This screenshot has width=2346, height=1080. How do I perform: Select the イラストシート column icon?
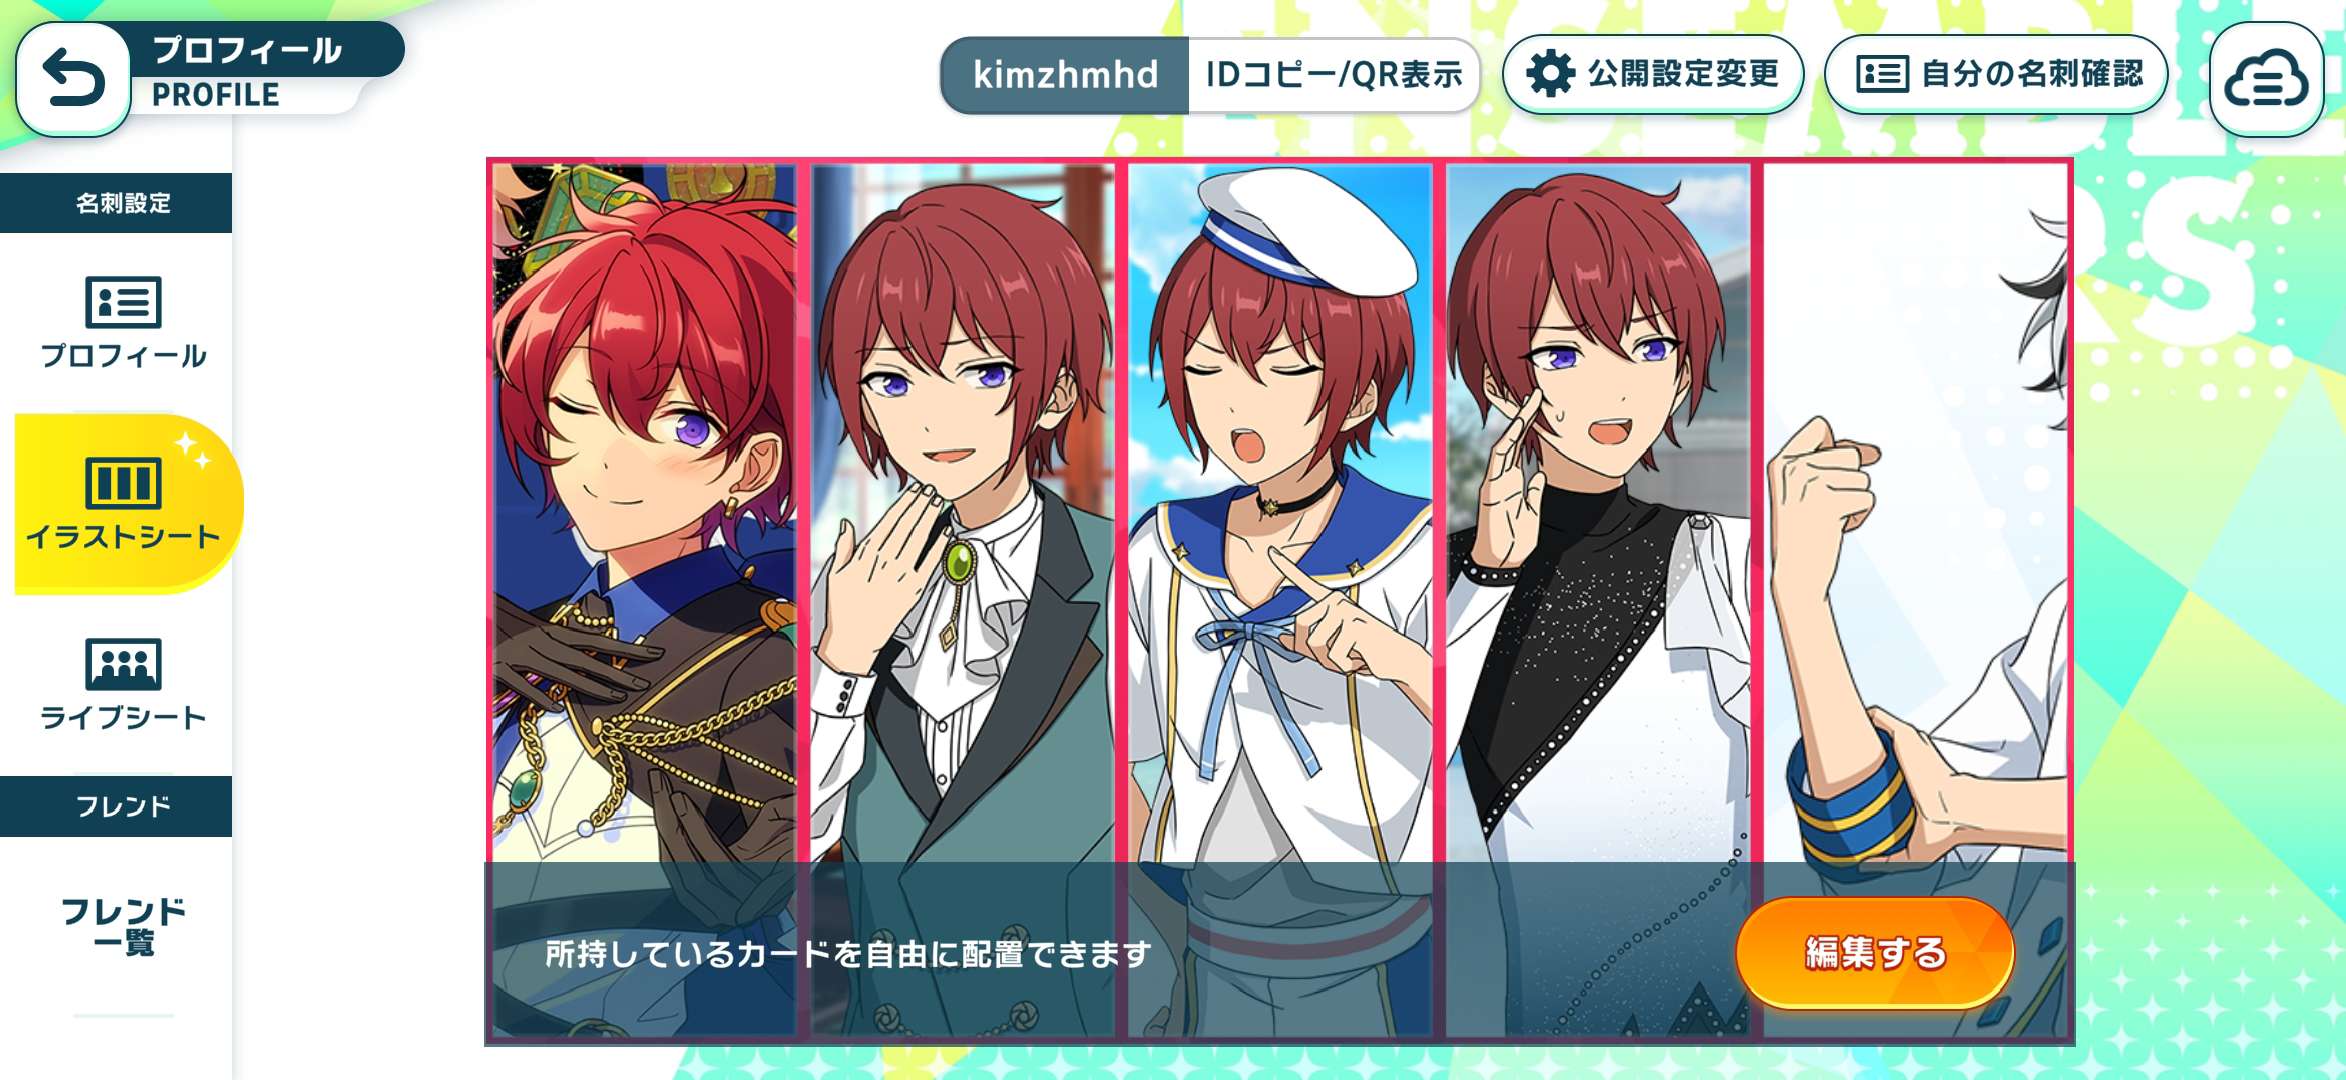point(123,483)
